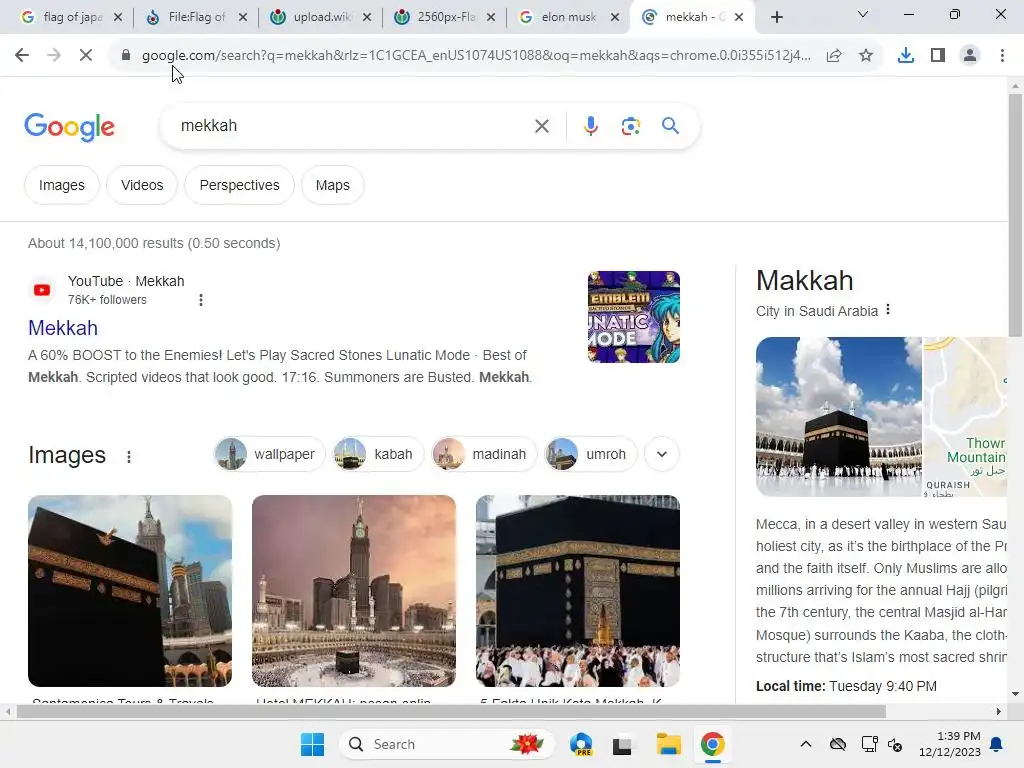1024x768 pixels.
Task: Select the kabah image chip
Action: point(377,454)
